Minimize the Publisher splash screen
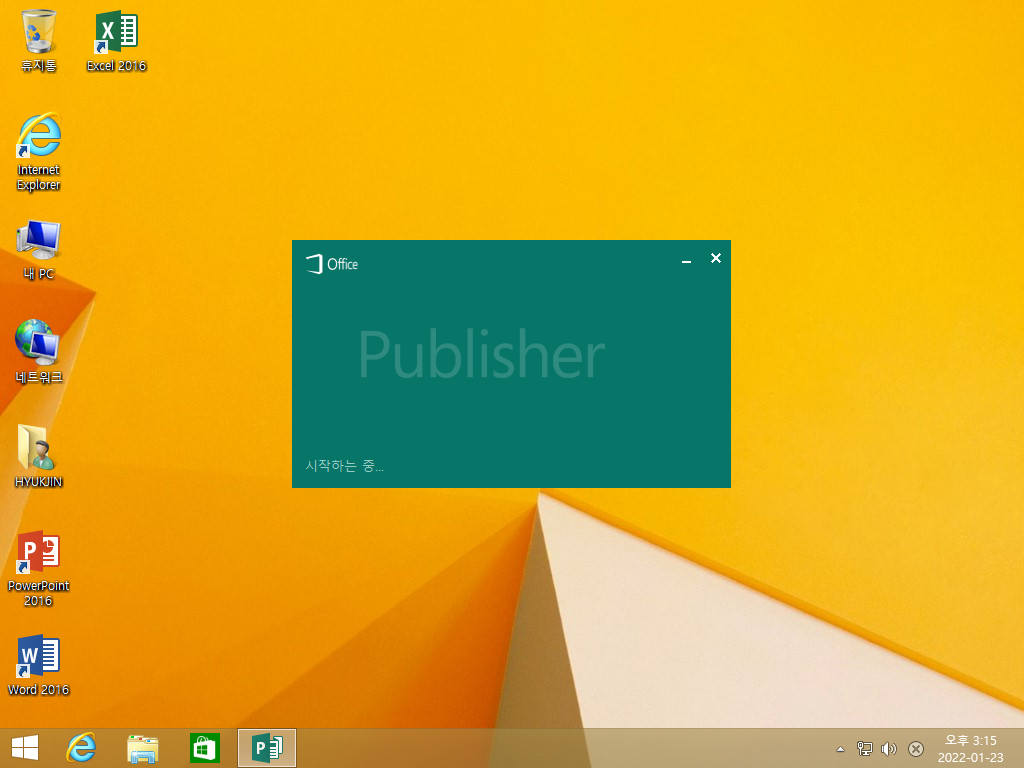 coord(686,260)
